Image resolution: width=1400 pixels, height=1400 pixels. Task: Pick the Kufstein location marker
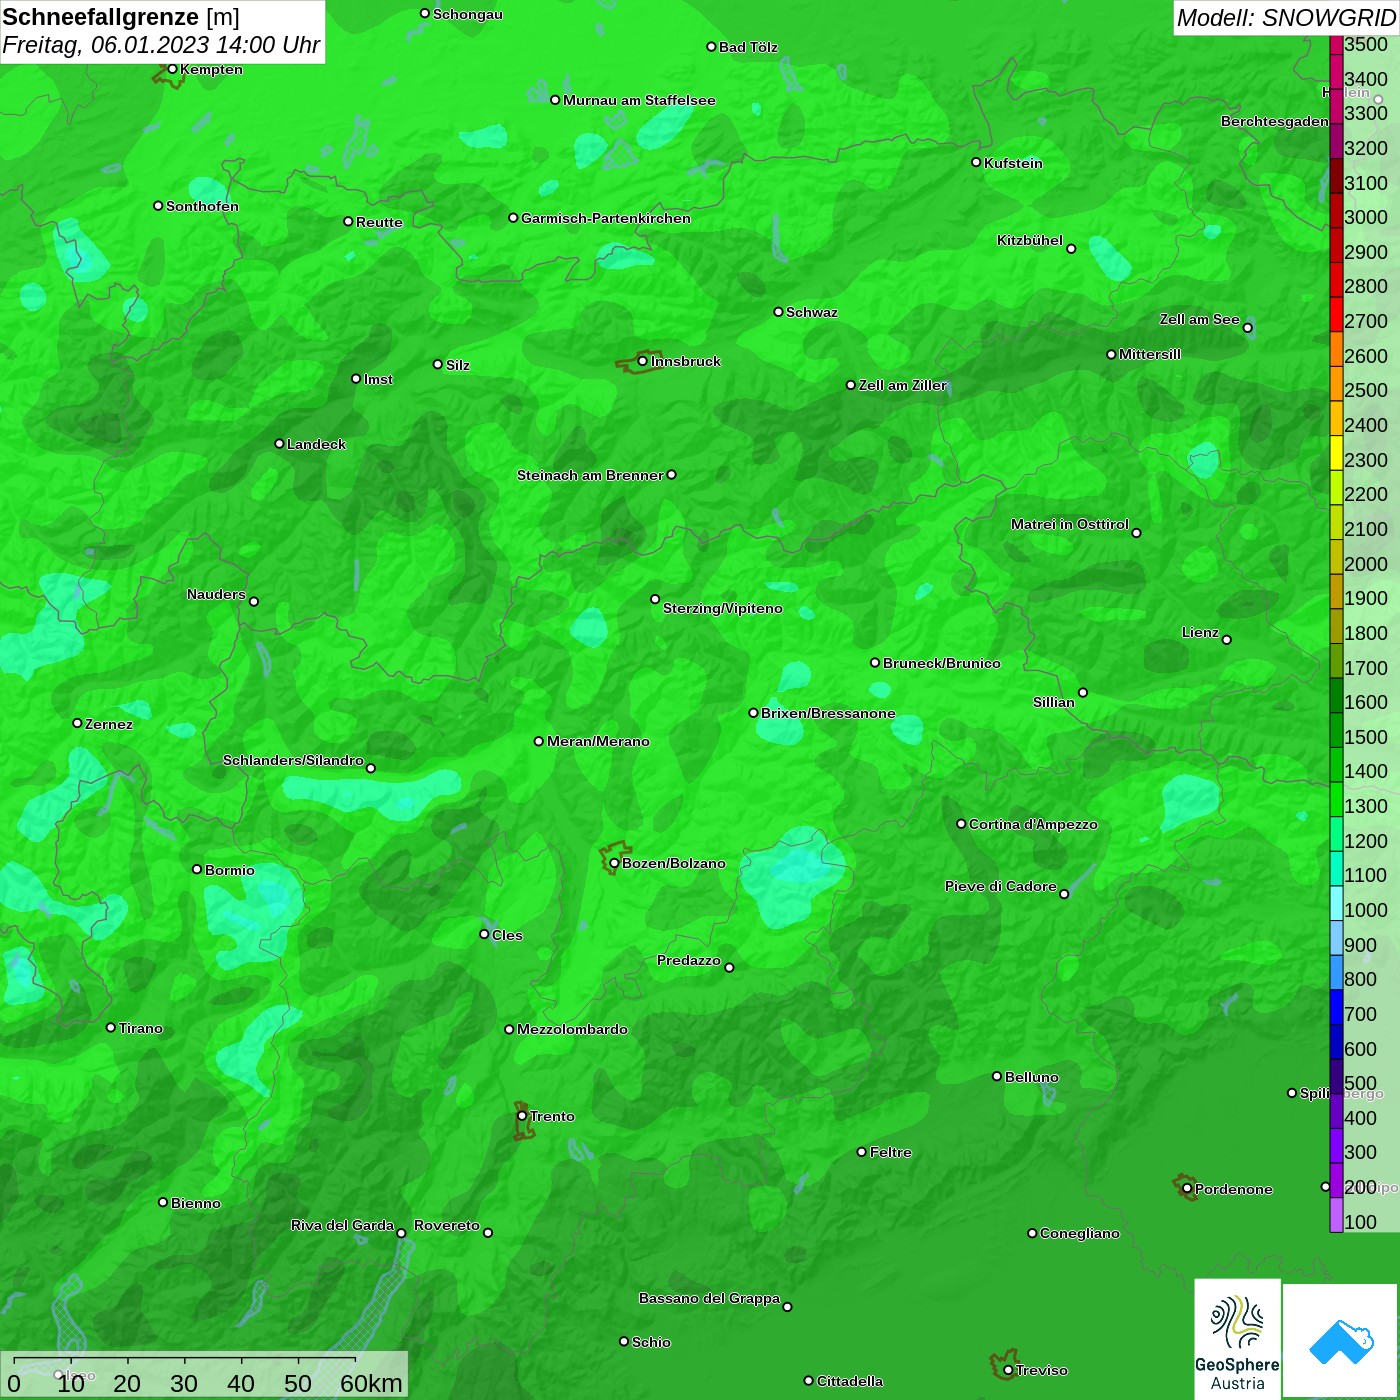coord(976,162)
